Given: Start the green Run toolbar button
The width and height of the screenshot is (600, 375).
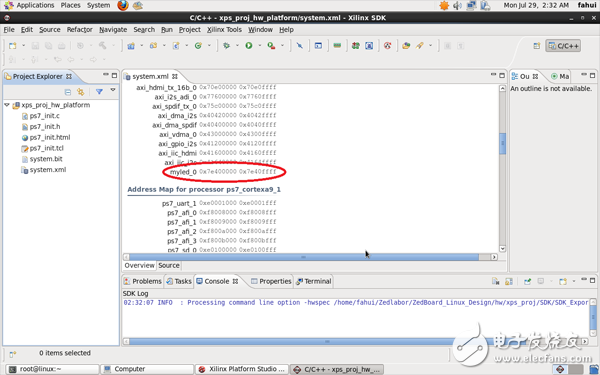Looking at the screenshot, I should click(249, 46).
